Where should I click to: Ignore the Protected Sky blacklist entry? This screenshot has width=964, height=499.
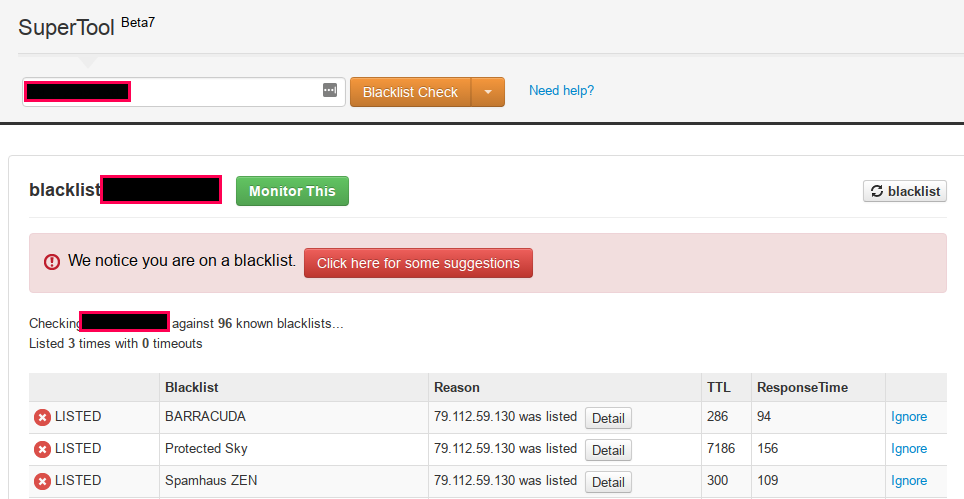coord(909,449)
